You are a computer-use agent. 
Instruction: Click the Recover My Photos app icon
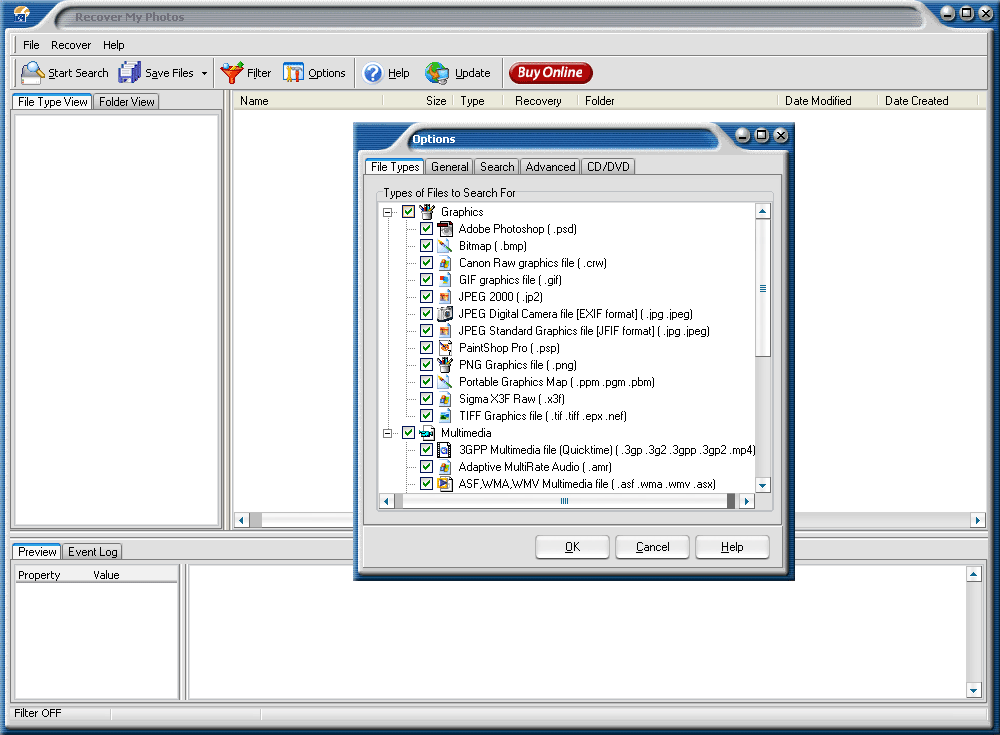pos(22,13)
